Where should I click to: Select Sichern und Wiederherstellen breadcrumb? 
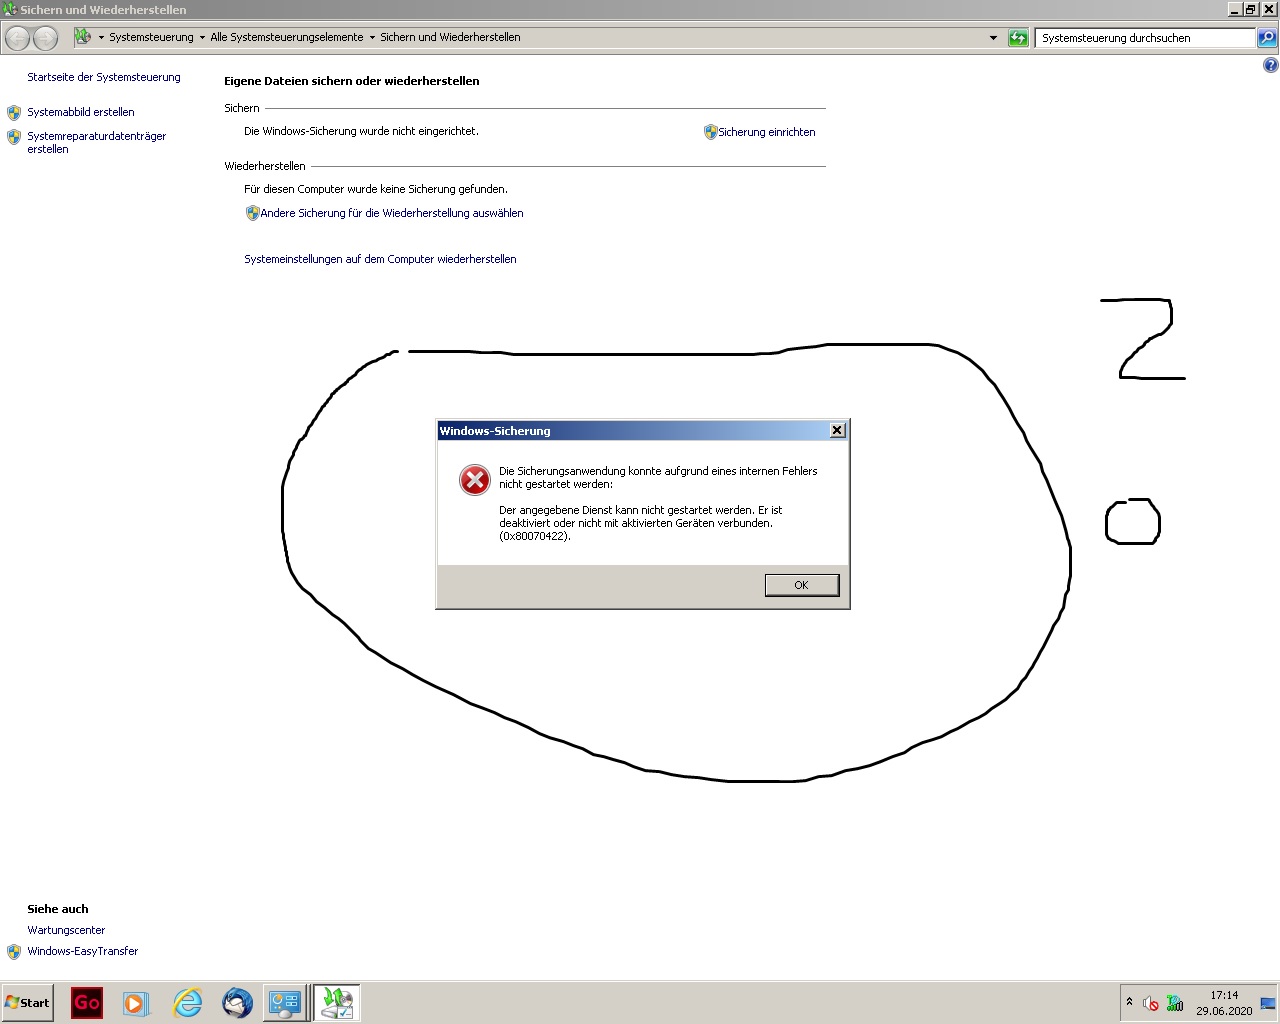pyautogui.click(x=450, y=37)
